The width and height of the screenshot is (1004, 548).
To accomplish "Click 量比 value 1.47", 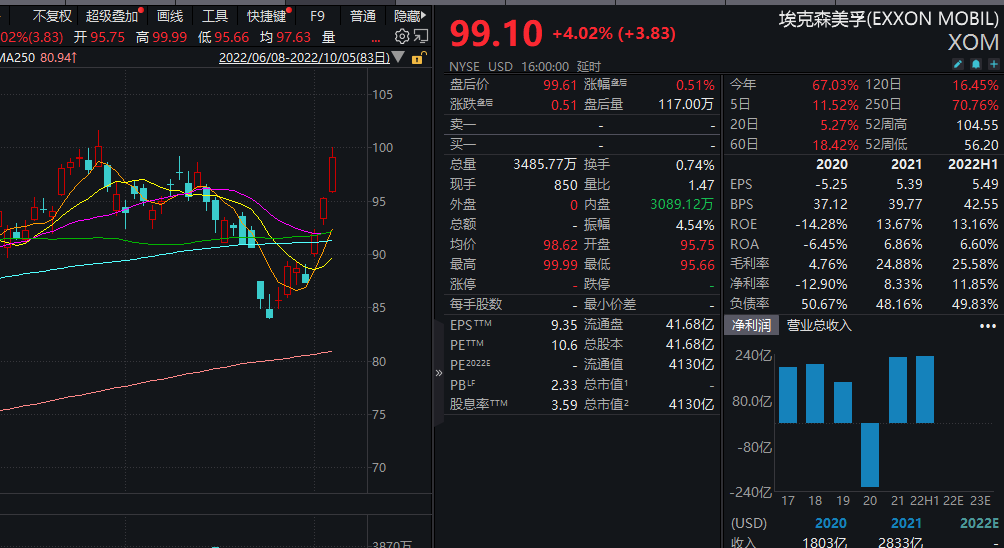I will (x=701, y=185).
